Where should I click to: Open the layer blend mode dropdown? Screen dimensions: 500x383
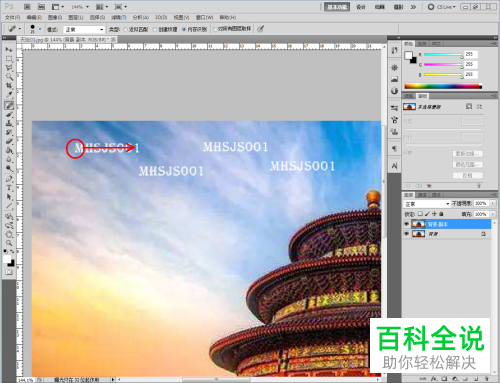[x=427, y=204]
